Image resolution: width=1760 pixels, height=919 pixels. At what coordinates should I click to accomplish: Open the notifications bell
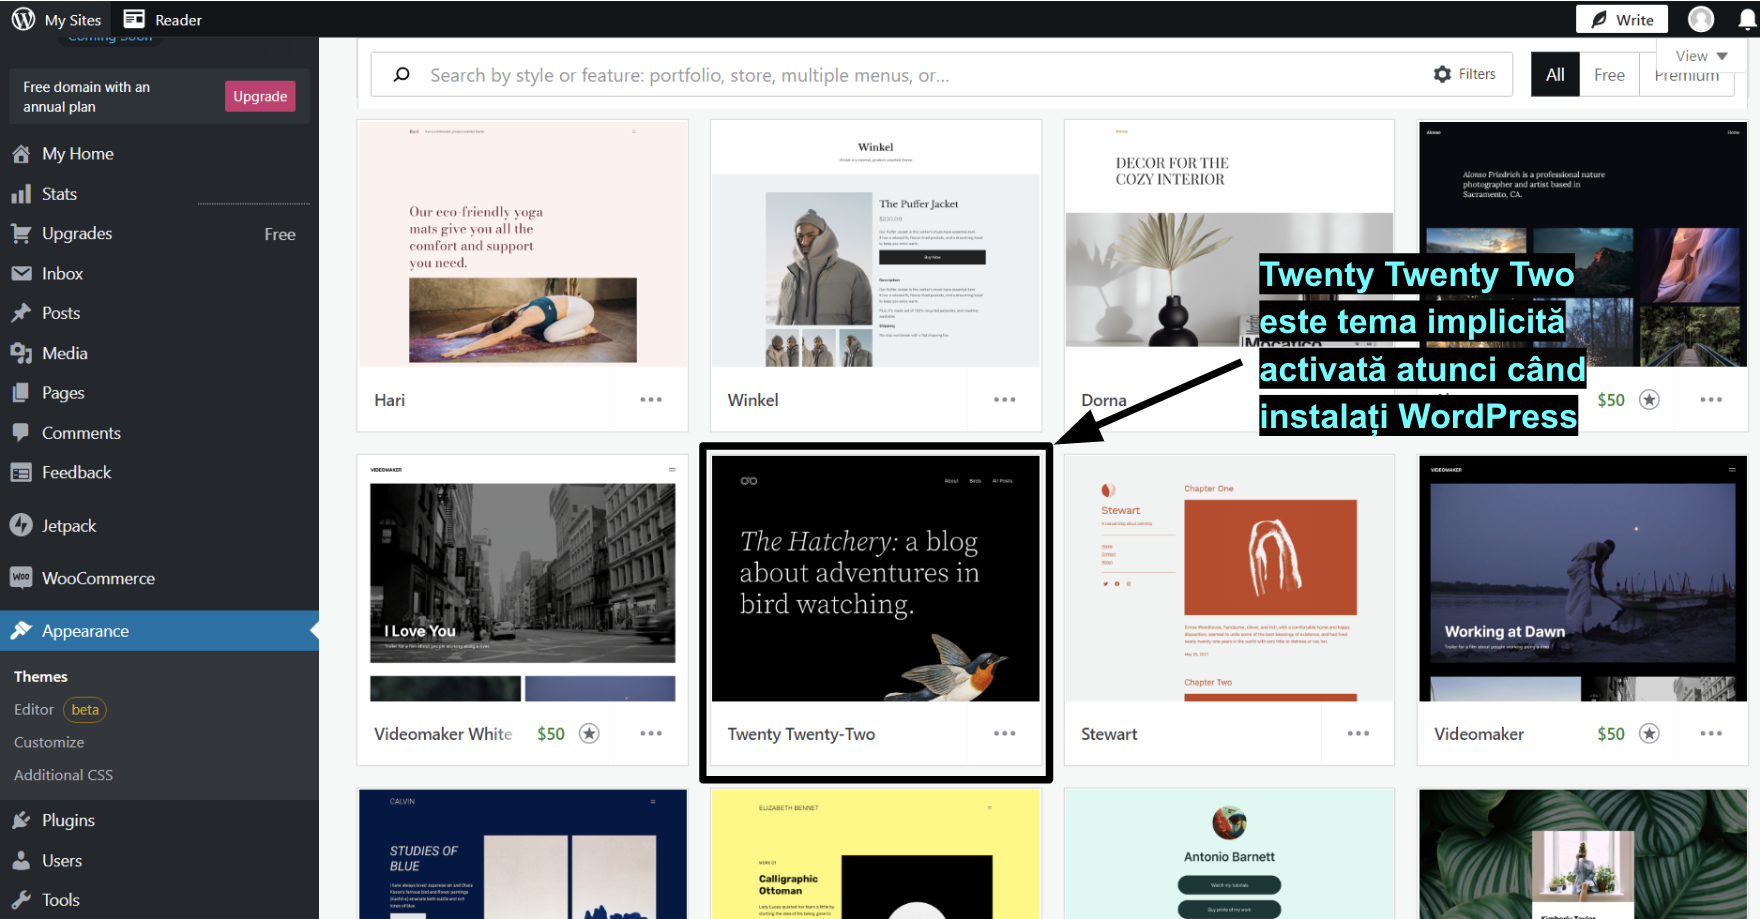[x=1748, y=19]
